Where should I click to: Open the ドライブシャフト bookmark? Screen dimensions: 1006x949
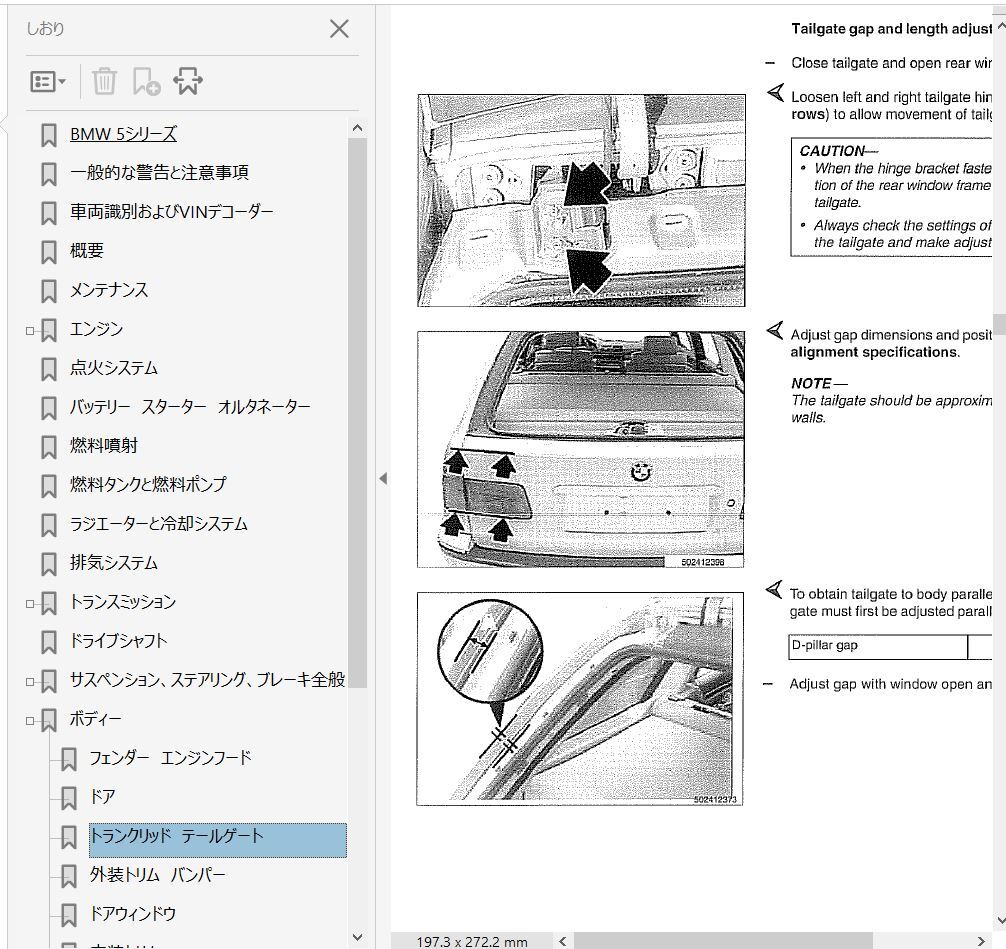pos(119,641)
